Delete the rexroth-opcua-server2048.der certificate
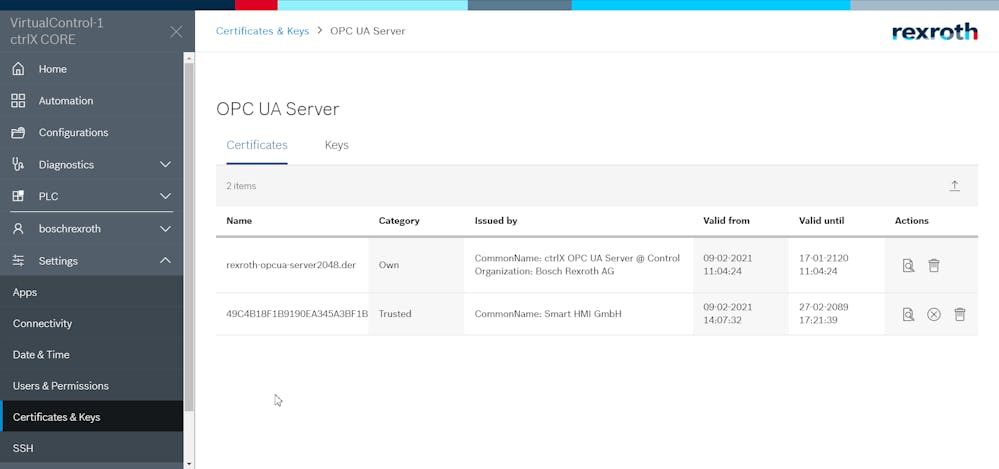Screen dimensions: 999x469 [933, 265]
